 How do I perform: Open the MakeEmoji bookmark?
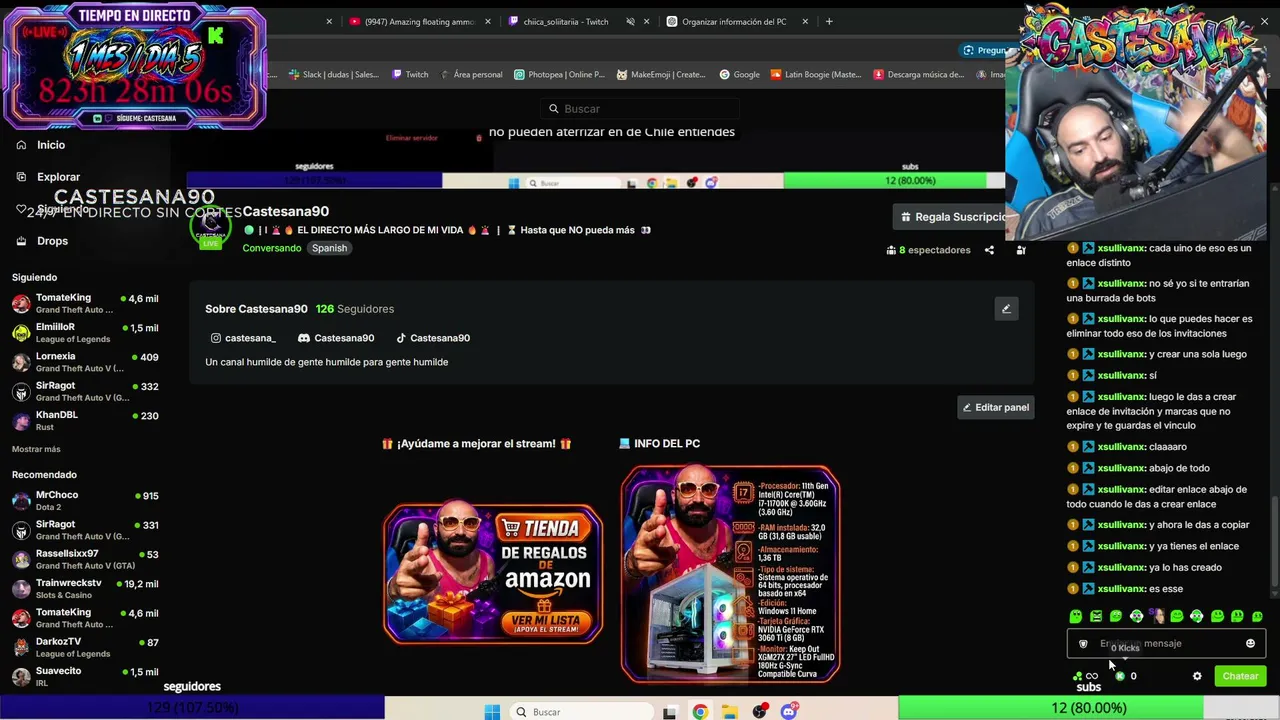661,74
